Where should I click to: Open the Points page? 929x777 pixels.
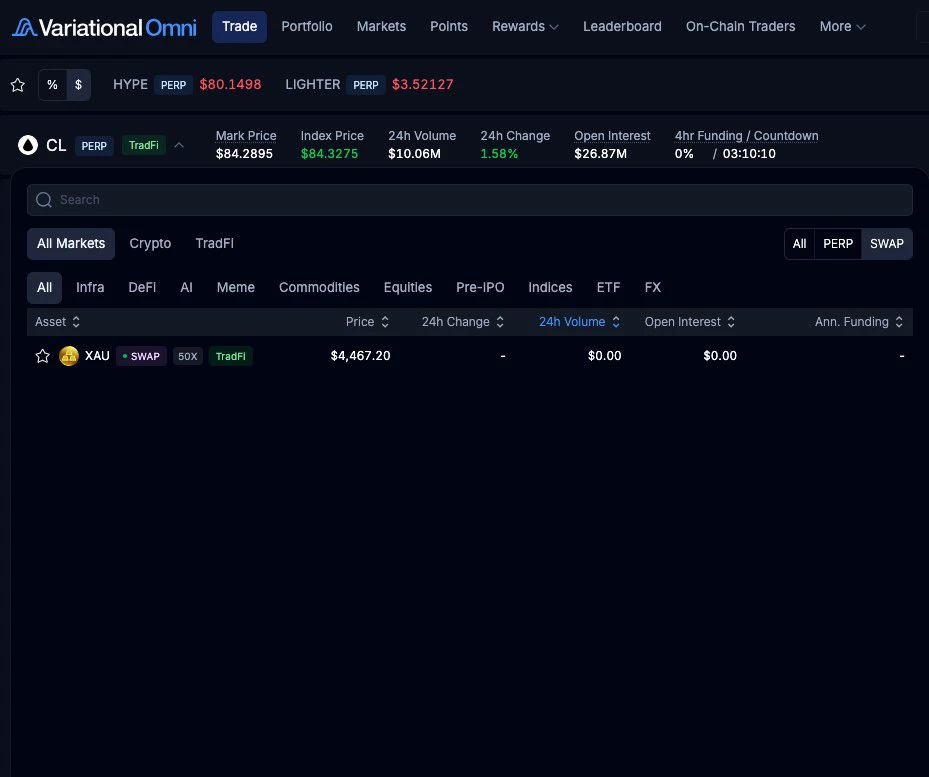(x=449, y=27)
